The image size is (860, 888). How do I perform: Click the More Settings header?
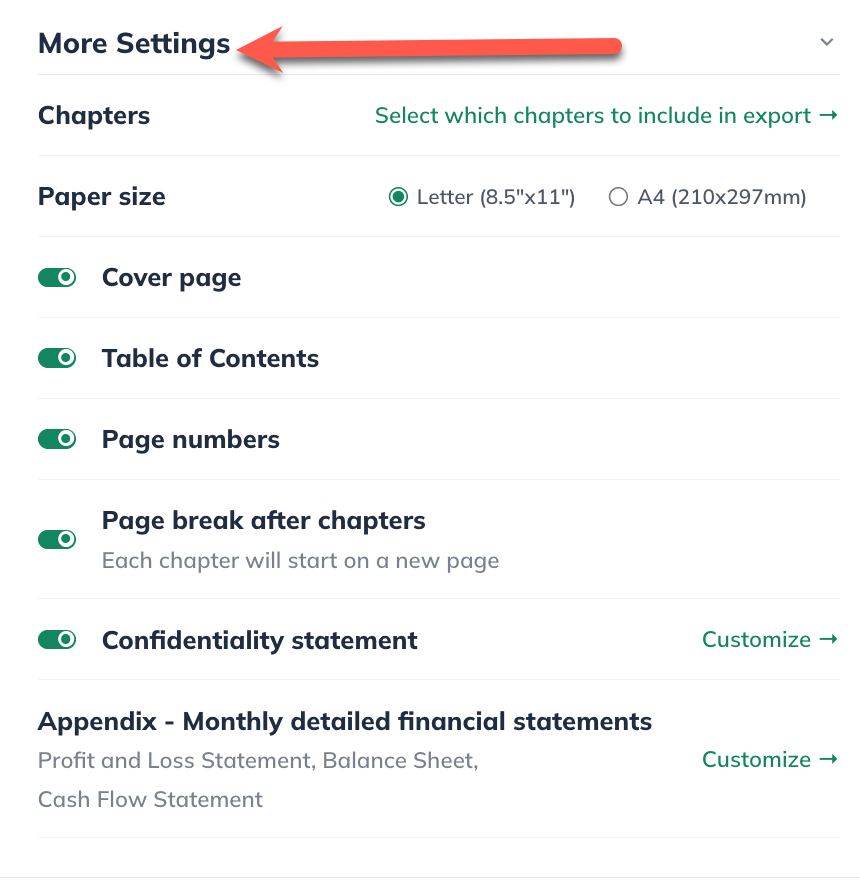tap(133, 43)
